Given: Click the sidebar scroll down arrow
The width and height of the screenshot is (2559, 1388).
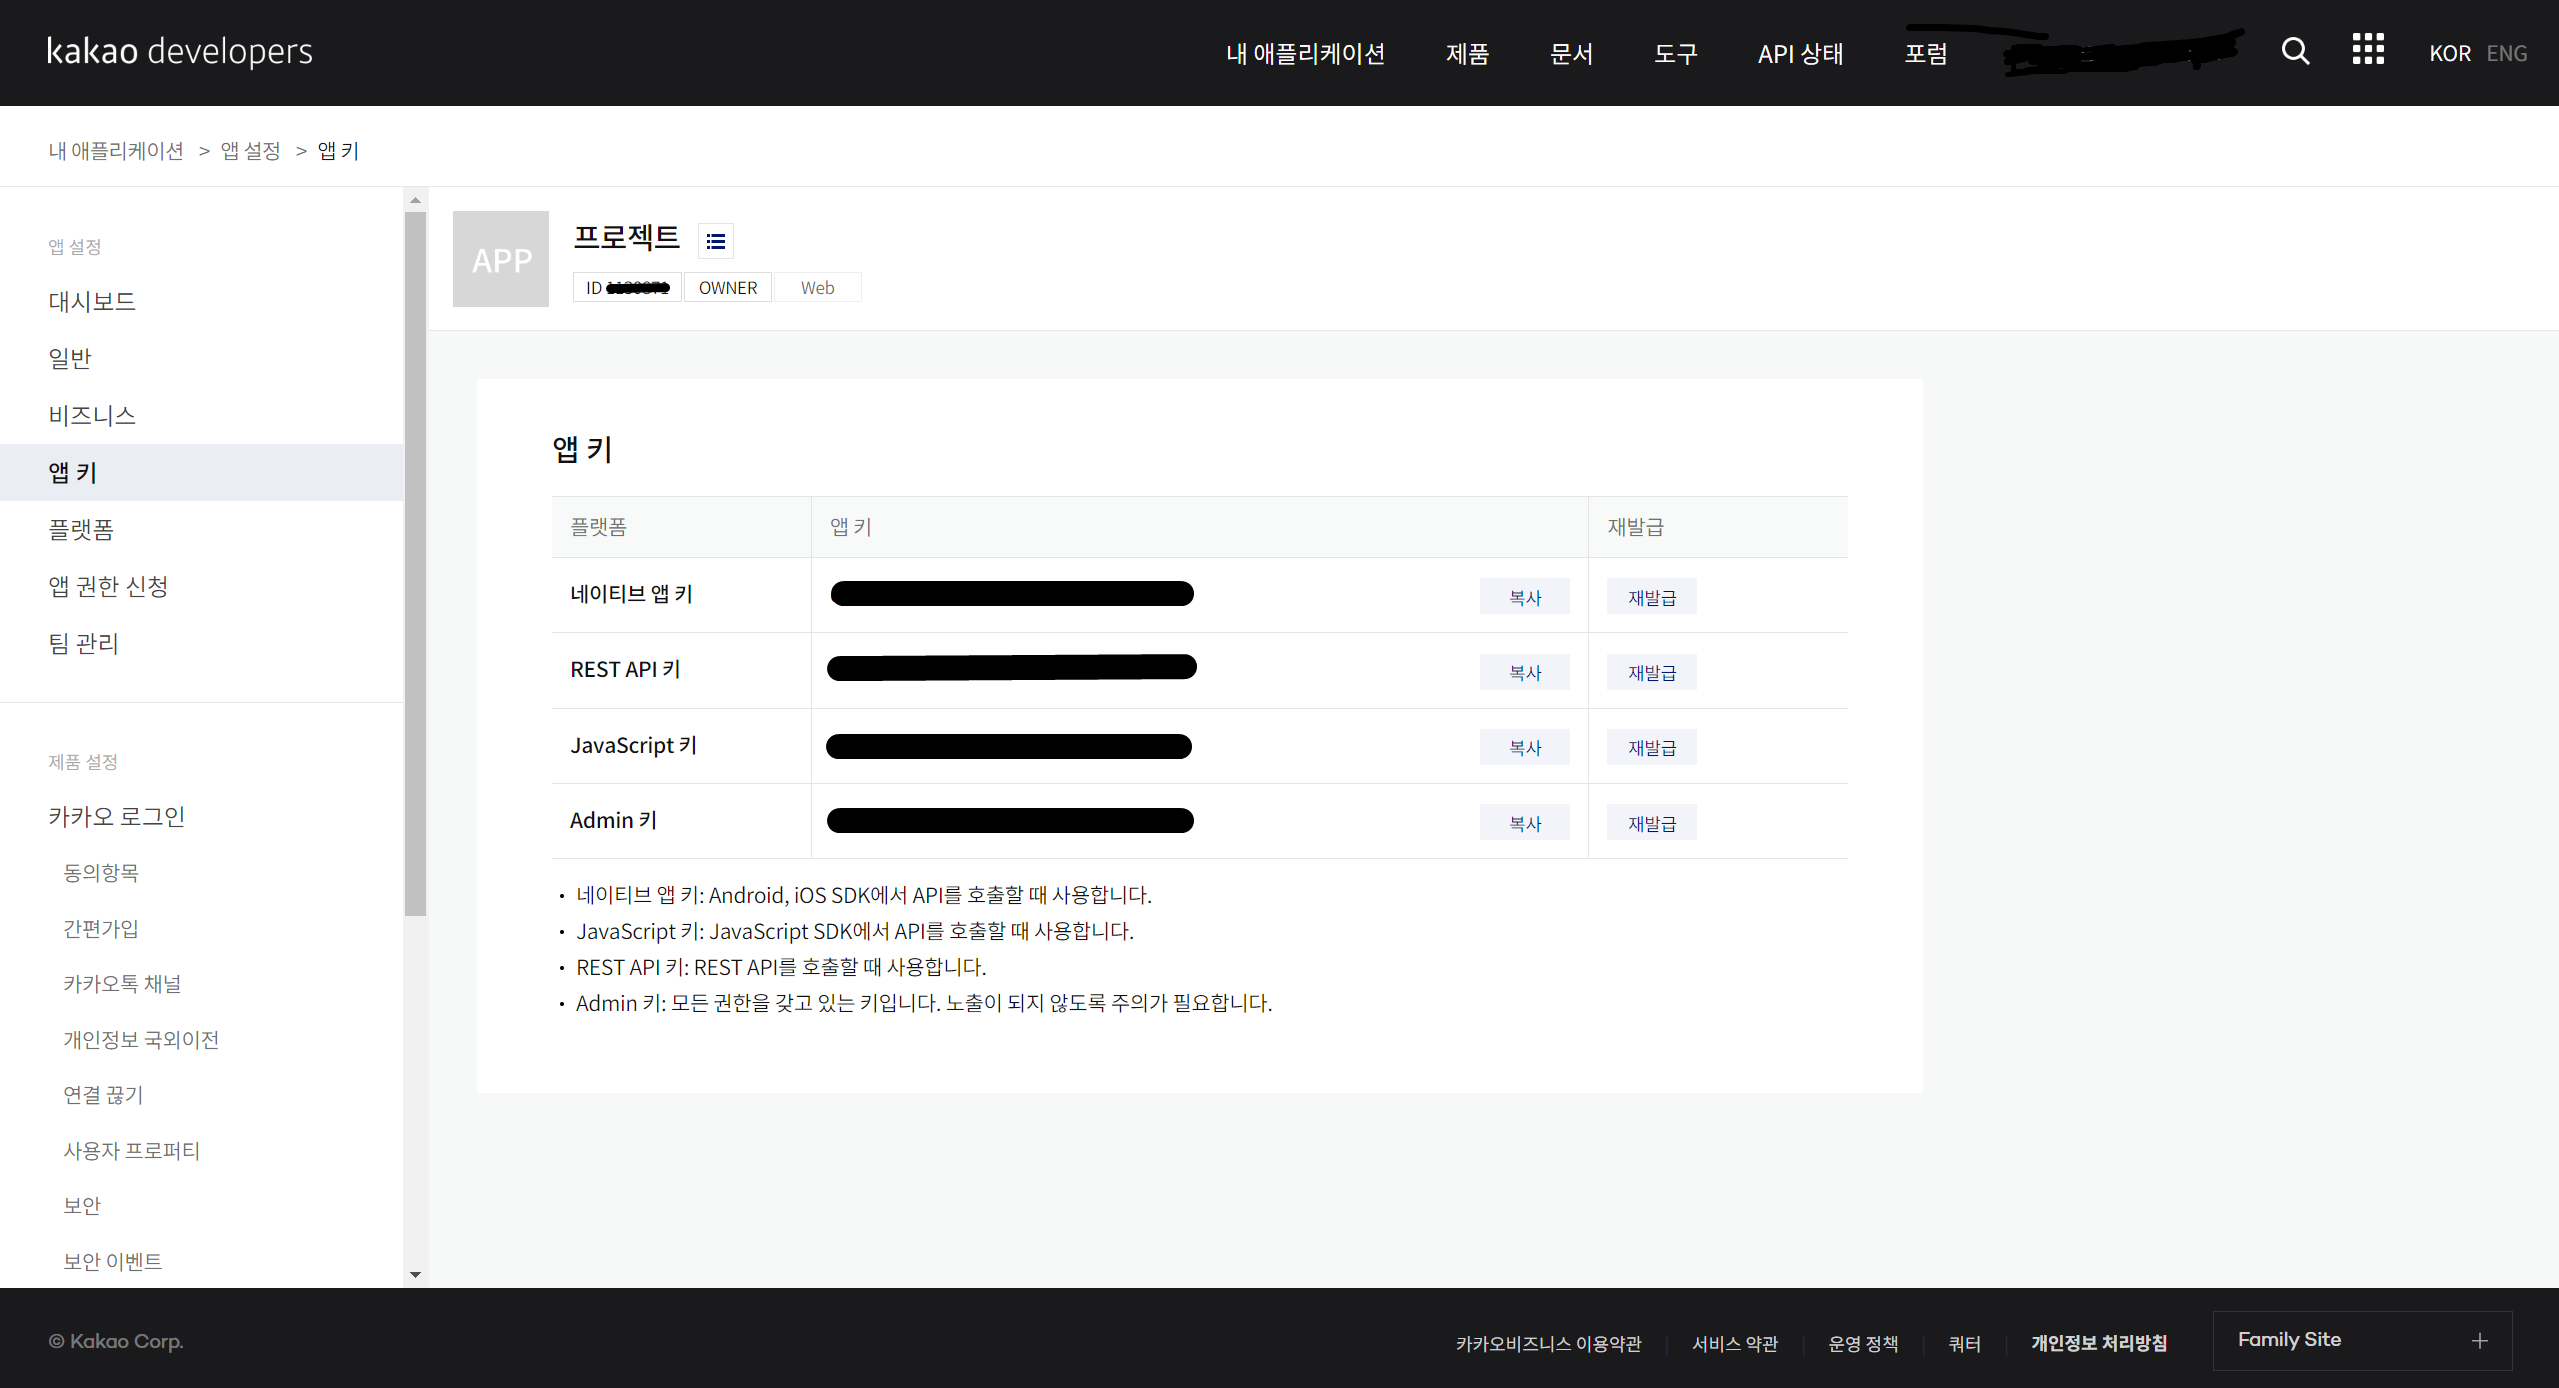Looking at the screenshot, I should [x=415, y=1275].
